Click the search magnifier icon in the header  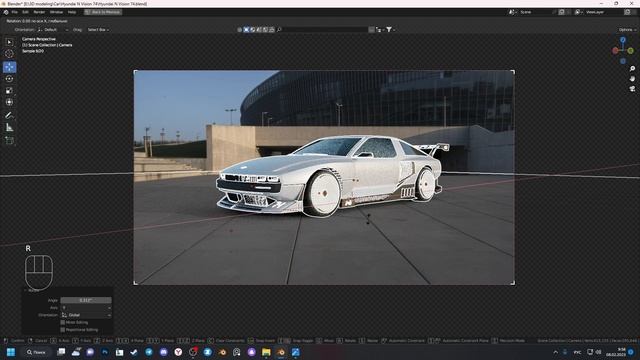click(279, 30)
